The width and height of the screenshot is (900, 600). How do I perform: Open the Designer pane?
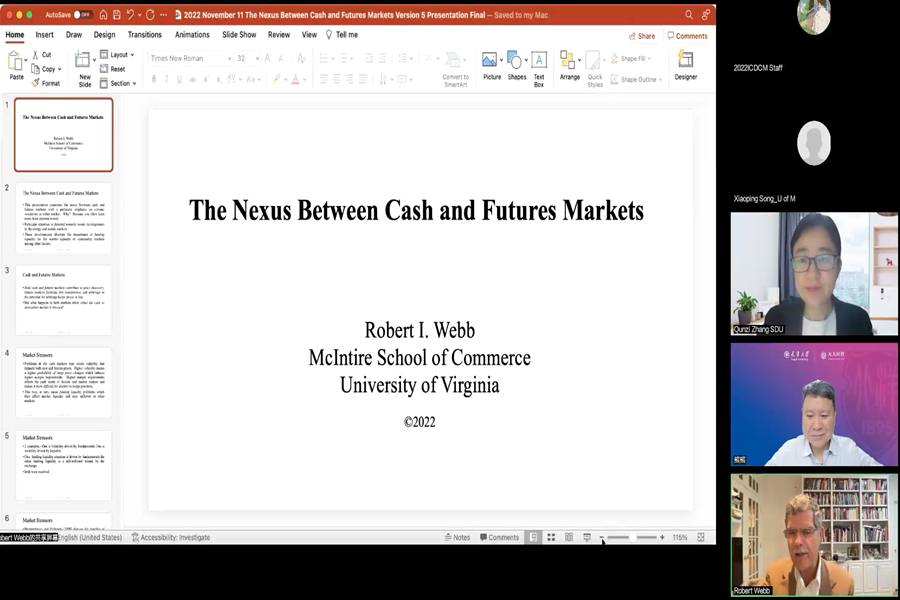click(686, 64)
